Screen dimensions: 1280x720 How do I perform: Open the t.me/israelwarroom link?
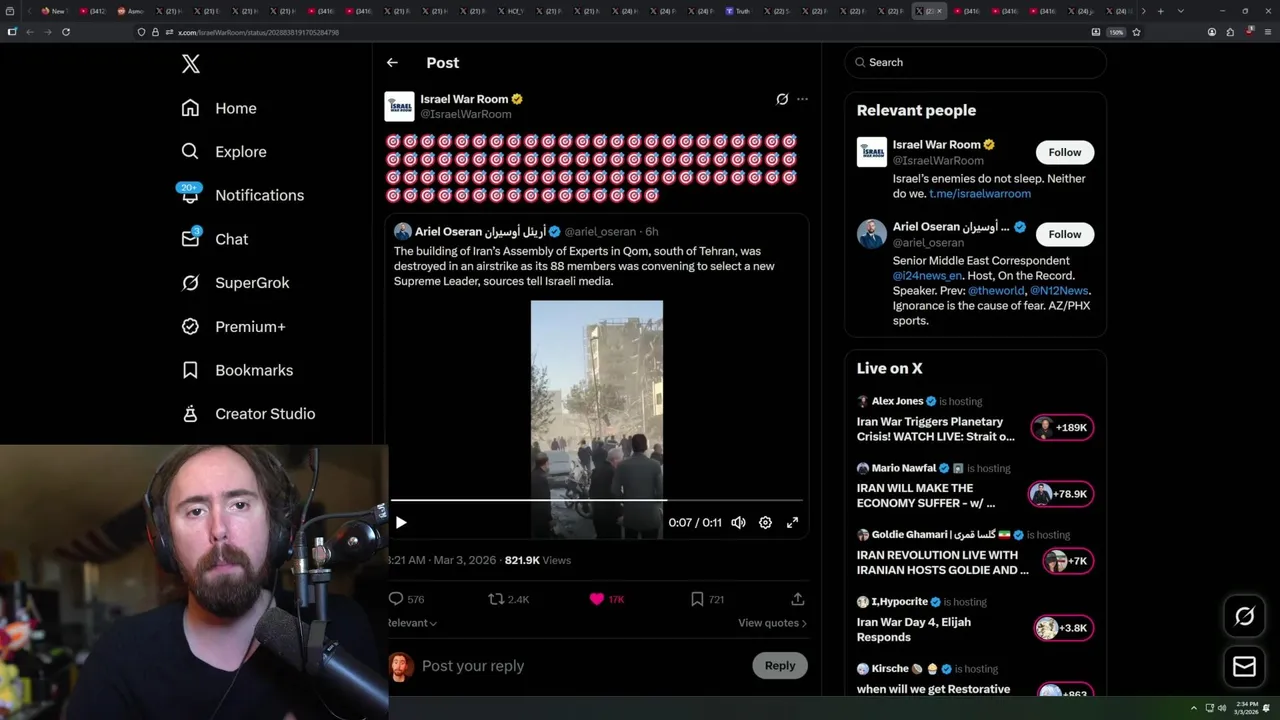point(980,194)
